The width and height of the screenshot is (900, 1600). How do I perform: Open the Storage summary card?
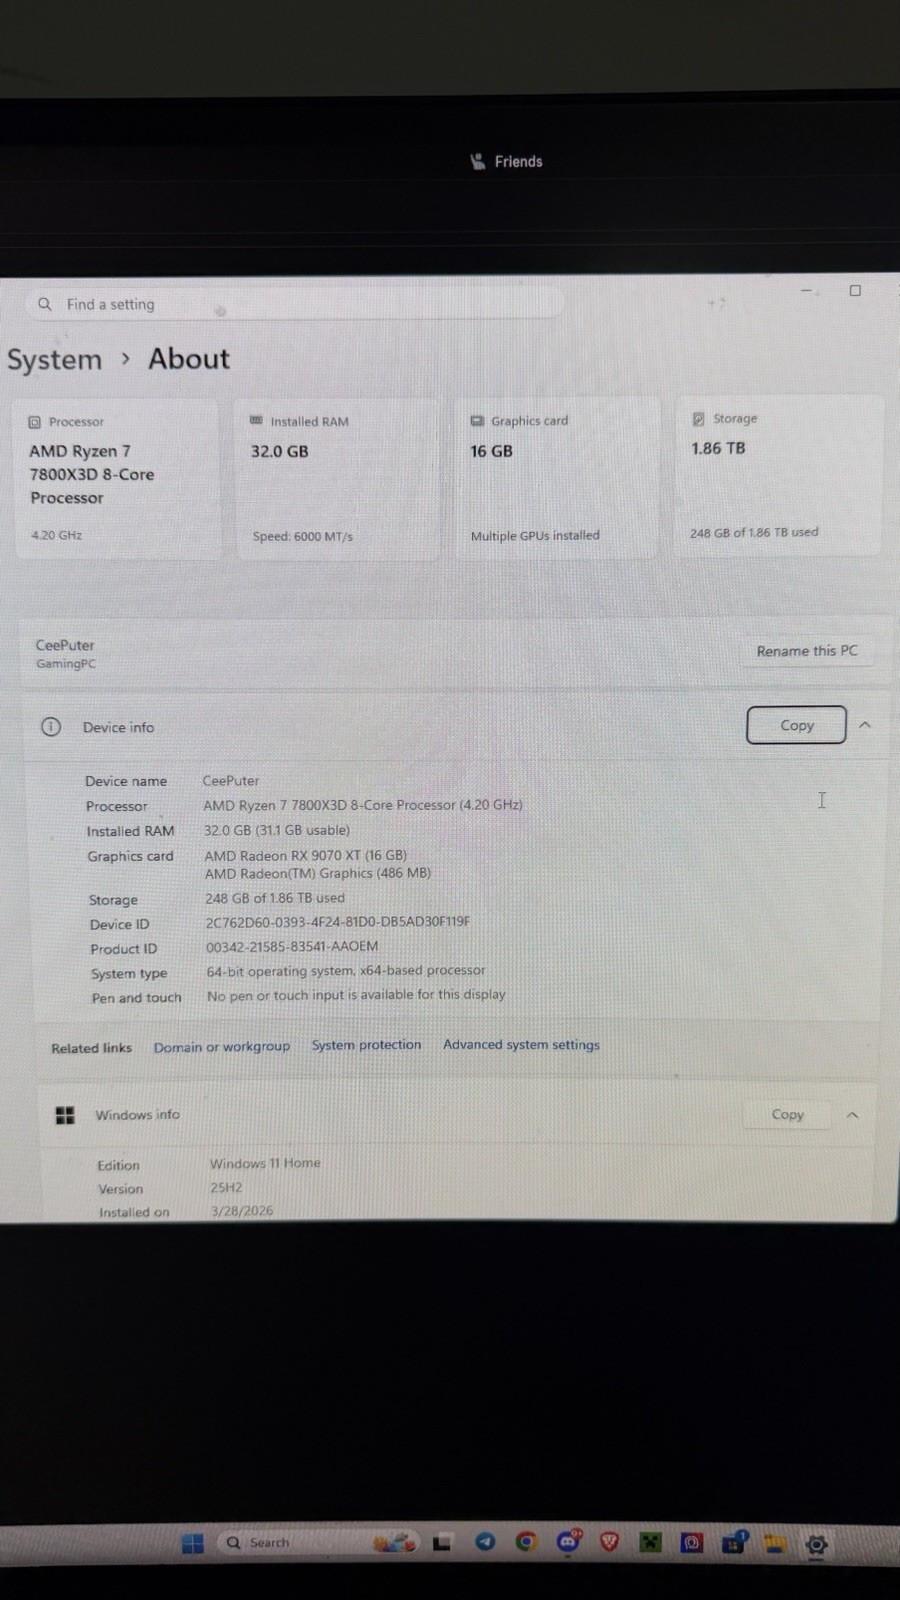tap(779, 476)
